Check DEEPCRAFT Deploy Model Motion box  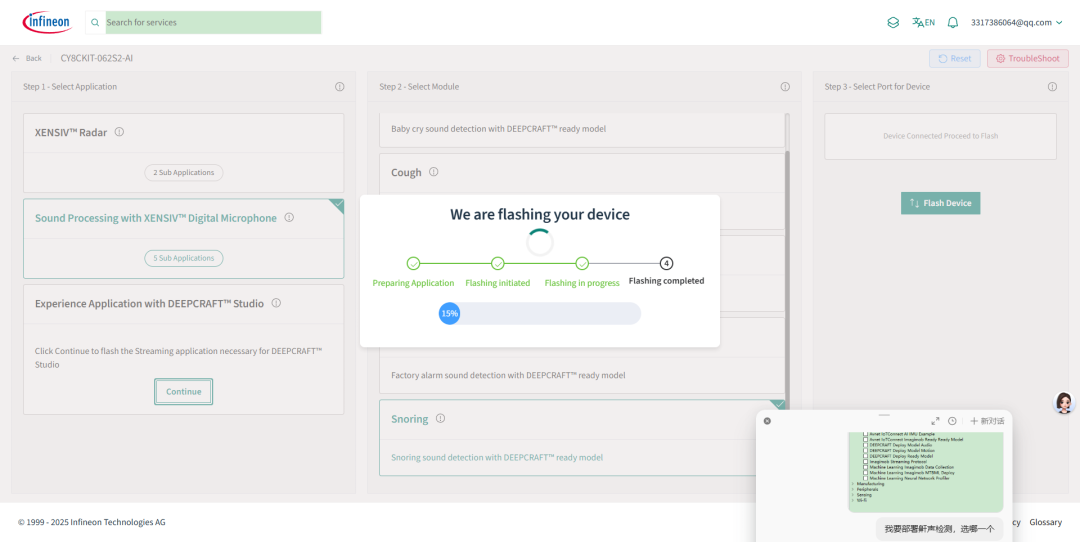865,450
